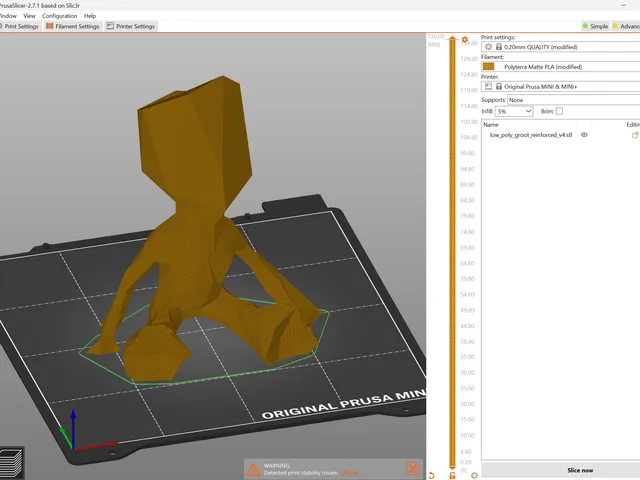This screenshot has height=480, width=640.
Task: Click the layer slider bottom thumb
Action: 452,467
